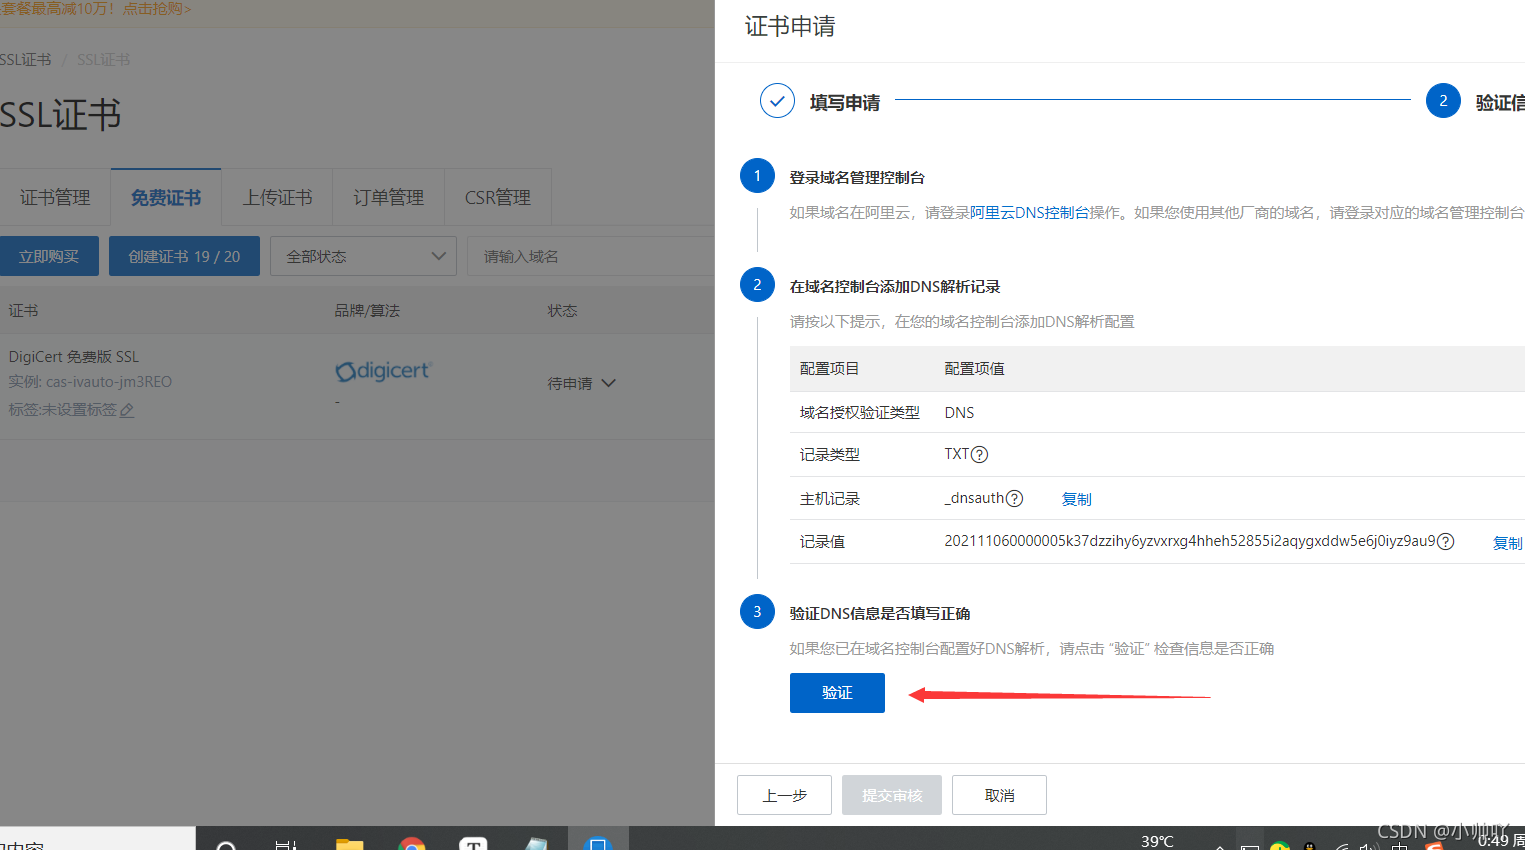This screenshot has height=850, width=1525.
Task: Focus the 请输入域名 search field
Action: tap(590, 256)
